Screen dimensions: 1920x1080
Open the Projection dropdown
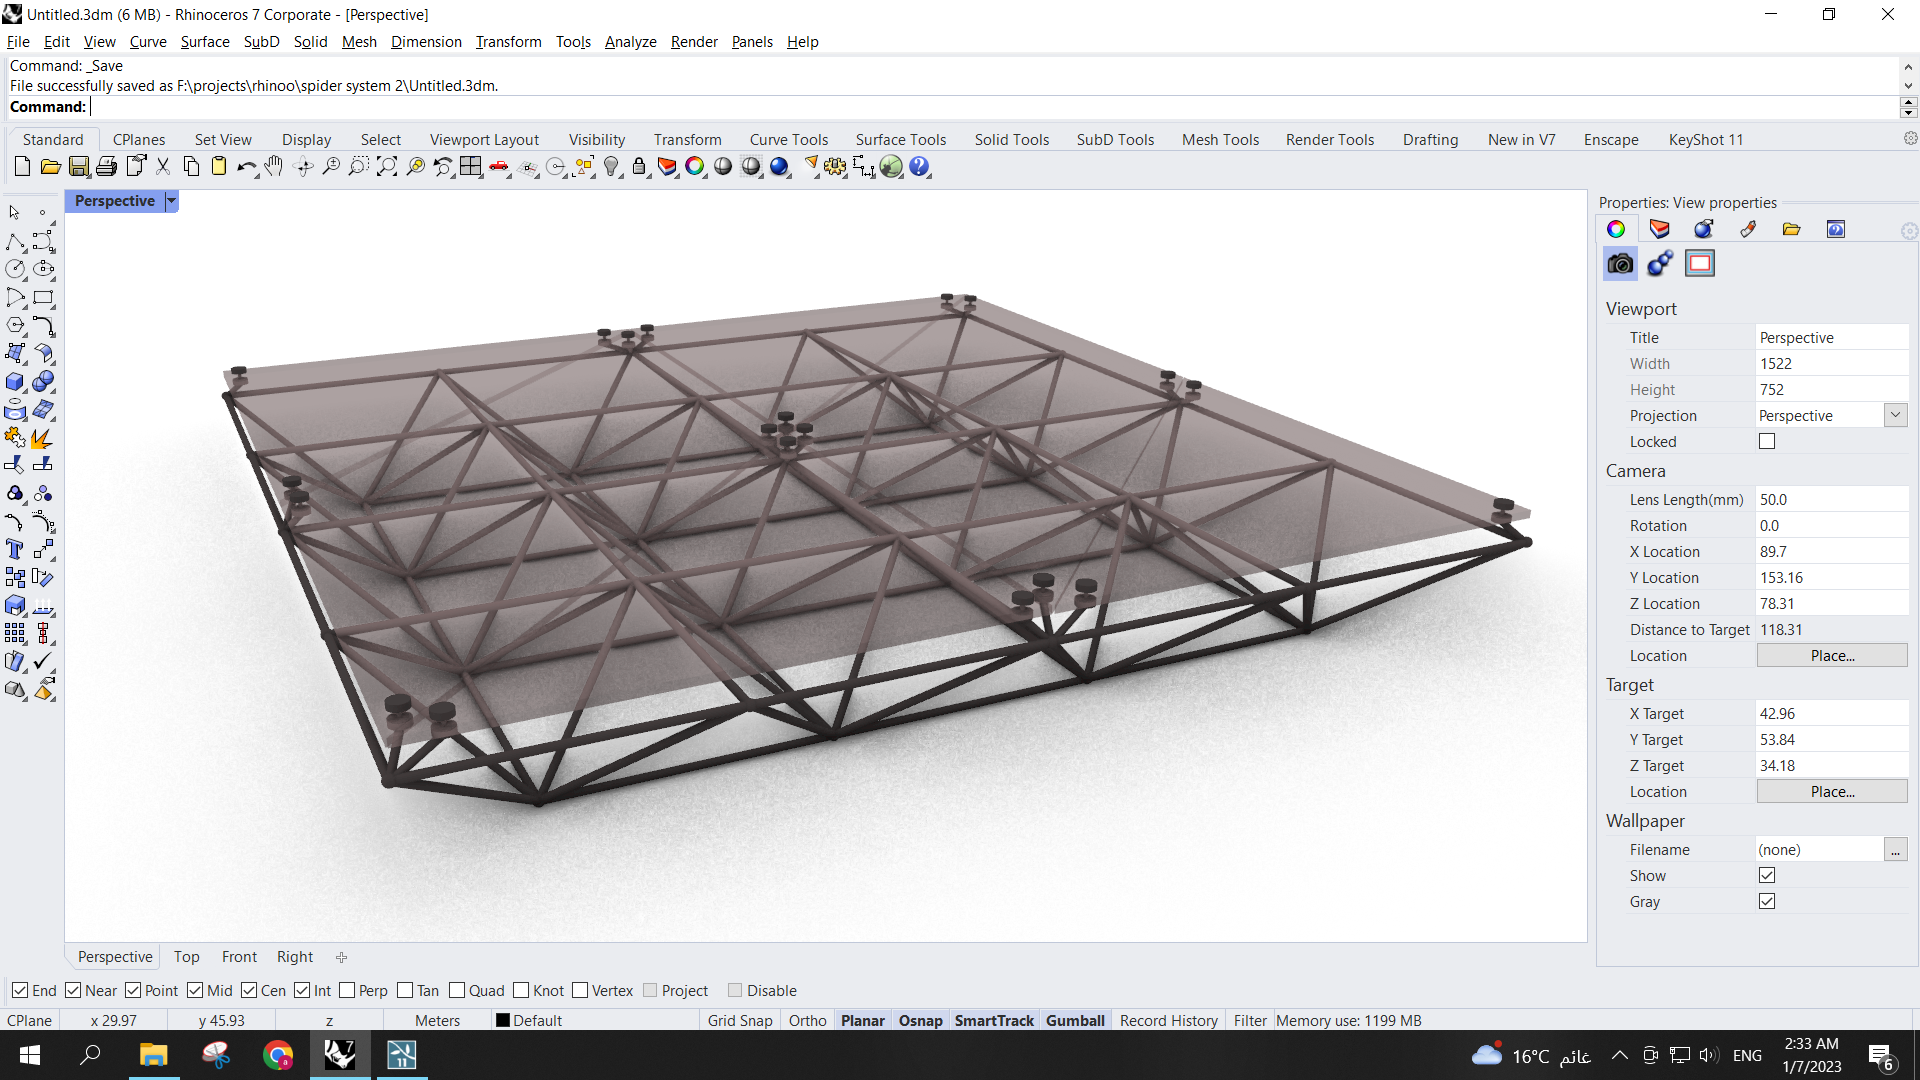point(1895,415)
